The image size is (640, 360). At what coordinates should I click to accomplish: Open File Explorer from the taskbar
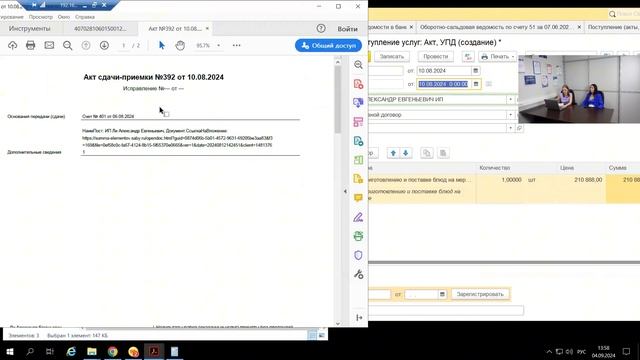(x=92, y=351)
